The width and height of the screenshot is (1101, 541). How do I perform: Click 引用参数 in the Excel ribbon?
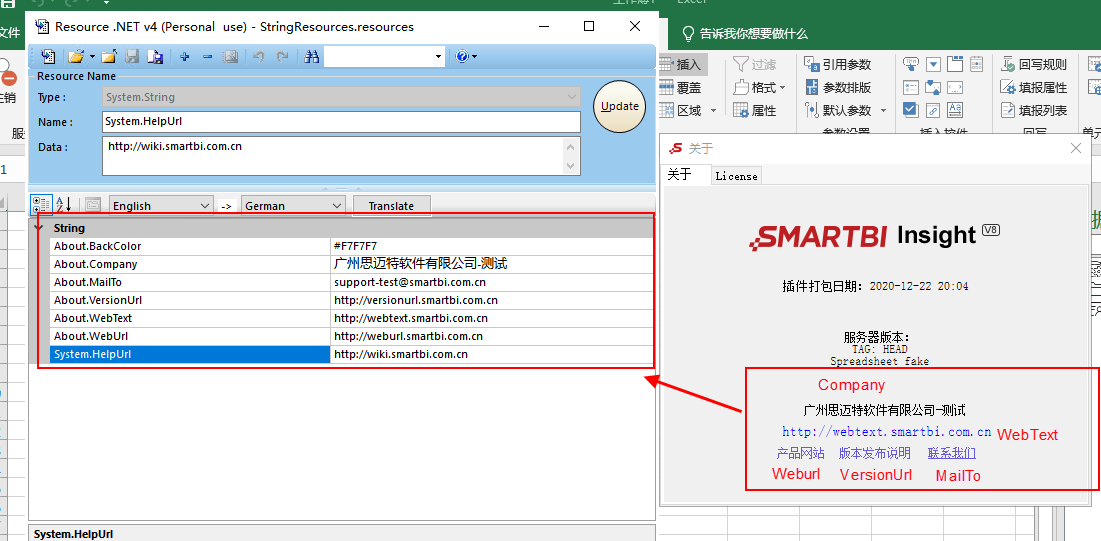(838, 65)
